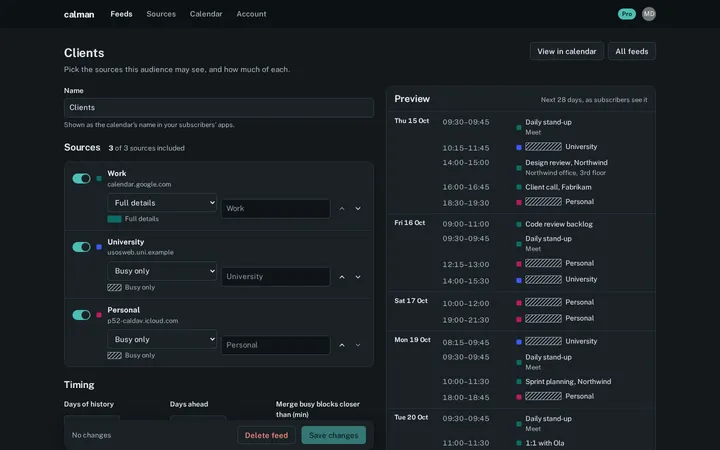Click Mon 19 Oct date heading
The width and height of the screenshot is (720, 450).
pos(412,340)
